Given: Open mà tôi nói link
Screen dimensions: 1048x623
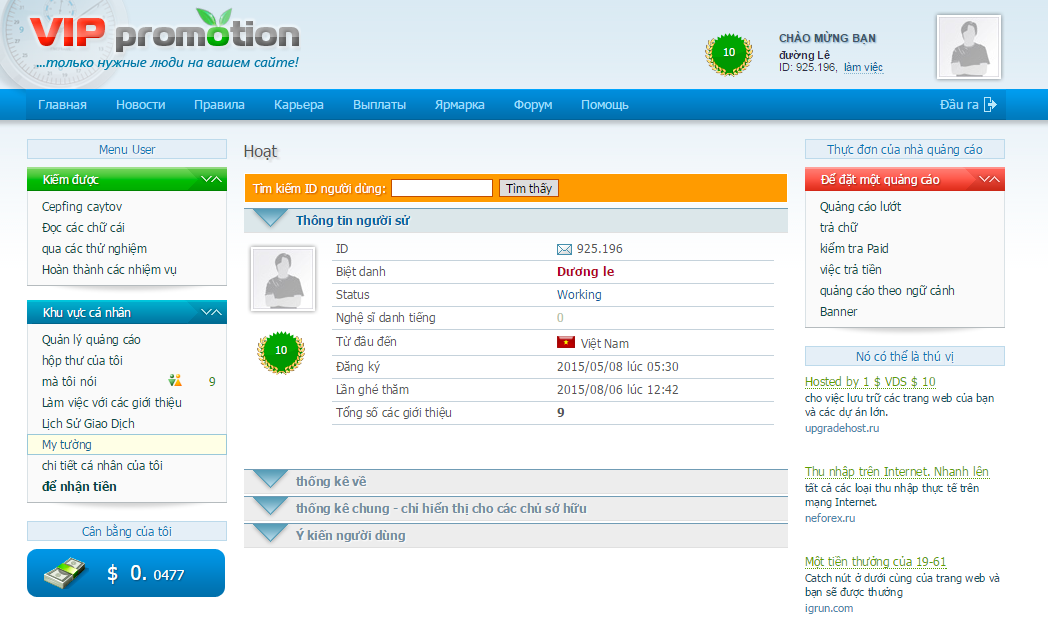Looking at the screenshot, I should [69, 382].
